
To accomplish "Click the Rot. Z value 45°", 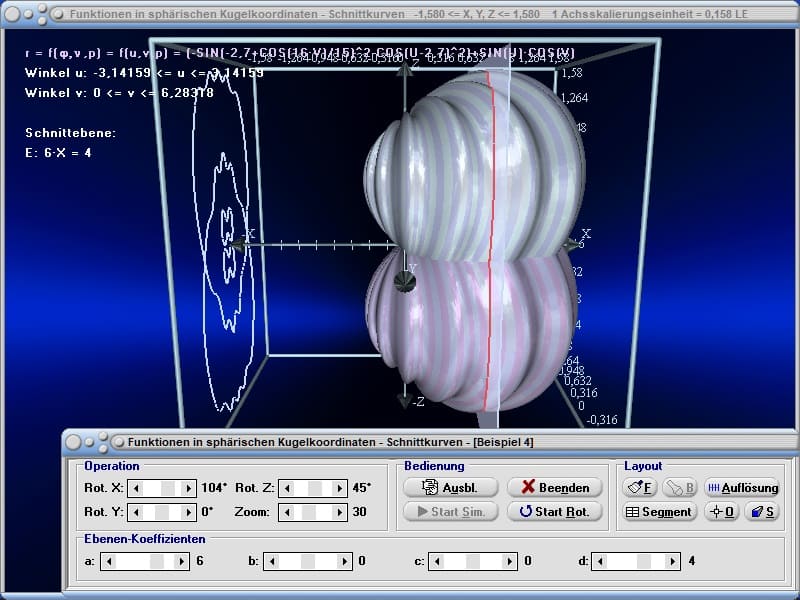I will click(x=361, y=488).
